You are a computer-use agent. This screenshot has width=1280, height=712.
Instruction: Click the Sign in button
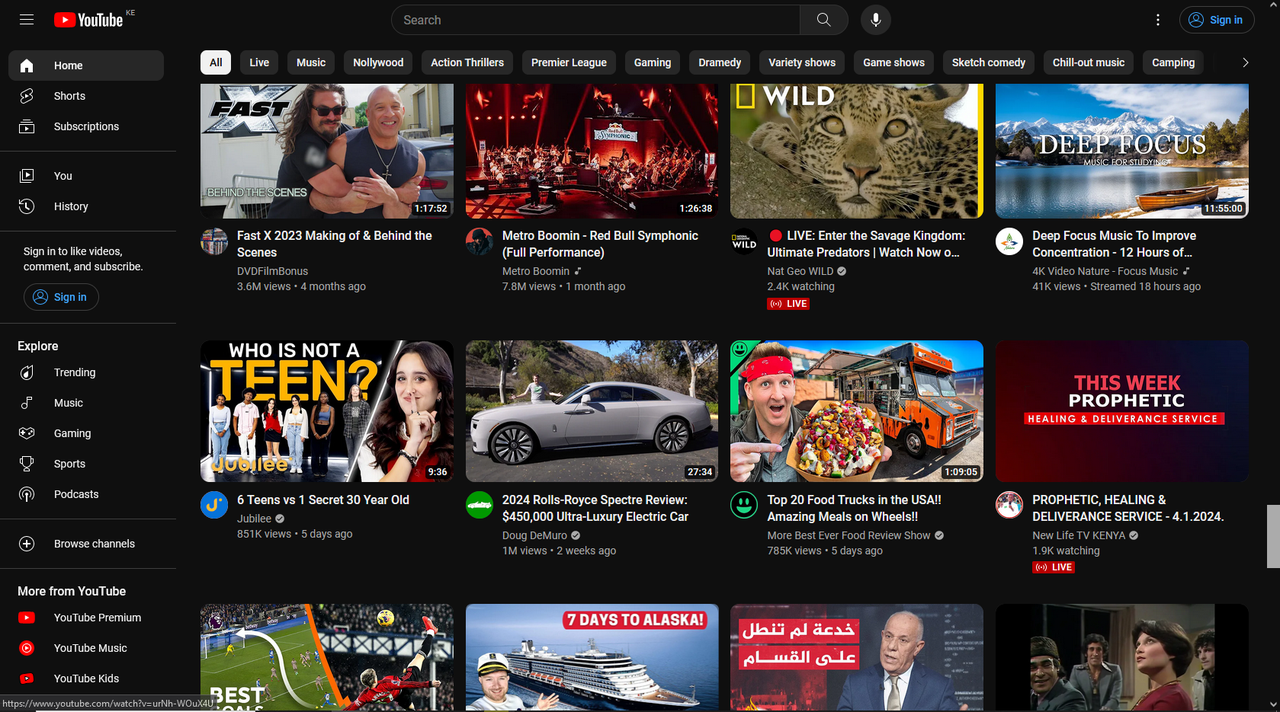1217,19
